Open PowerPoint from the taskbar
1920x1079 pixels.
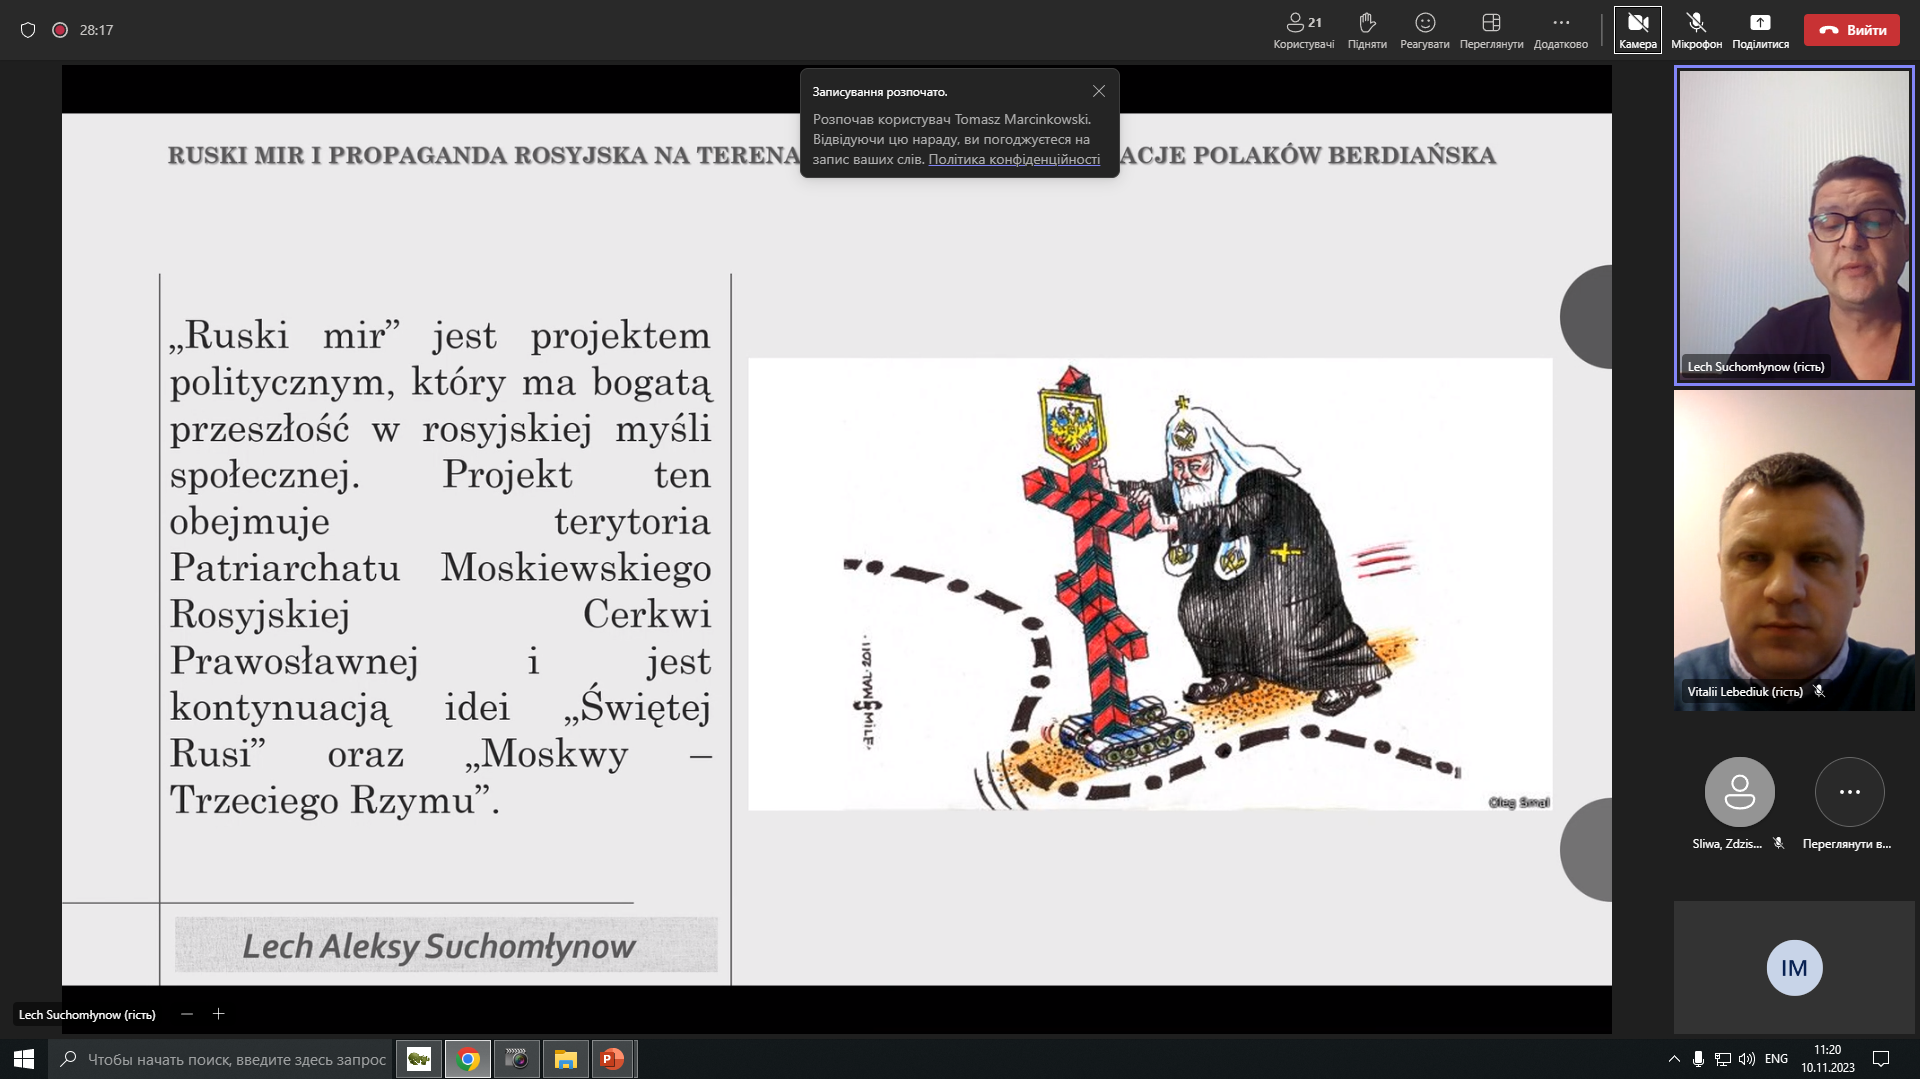tap(612, 1059)
